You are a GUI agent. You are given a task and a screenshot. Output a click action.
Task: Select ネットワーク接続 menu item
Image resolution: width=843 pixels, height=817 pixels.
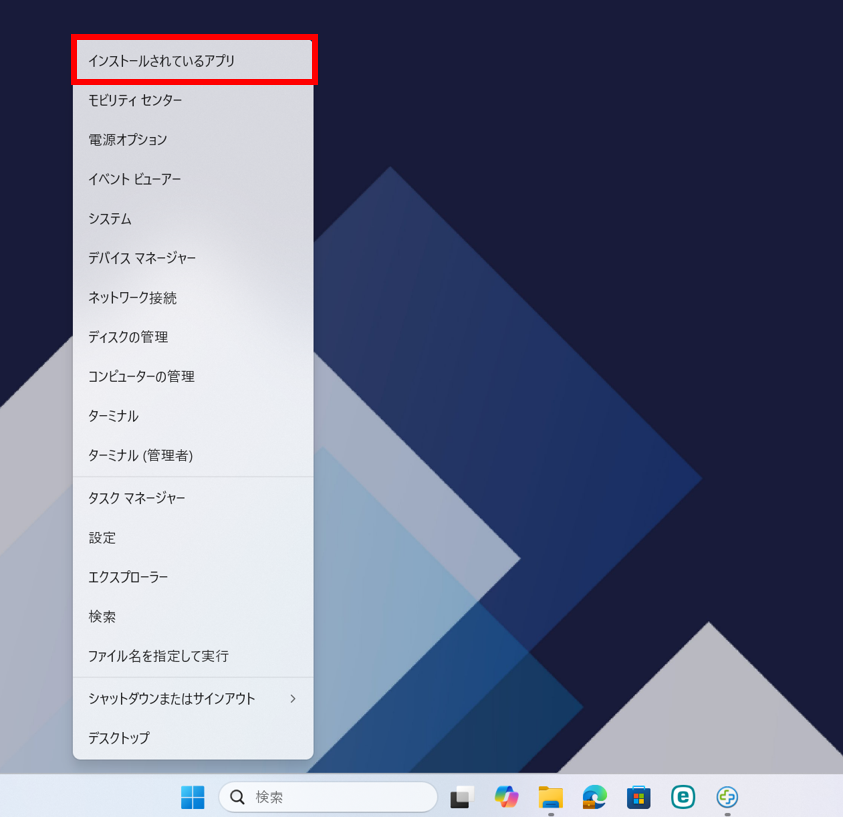(x=194, y=297)
